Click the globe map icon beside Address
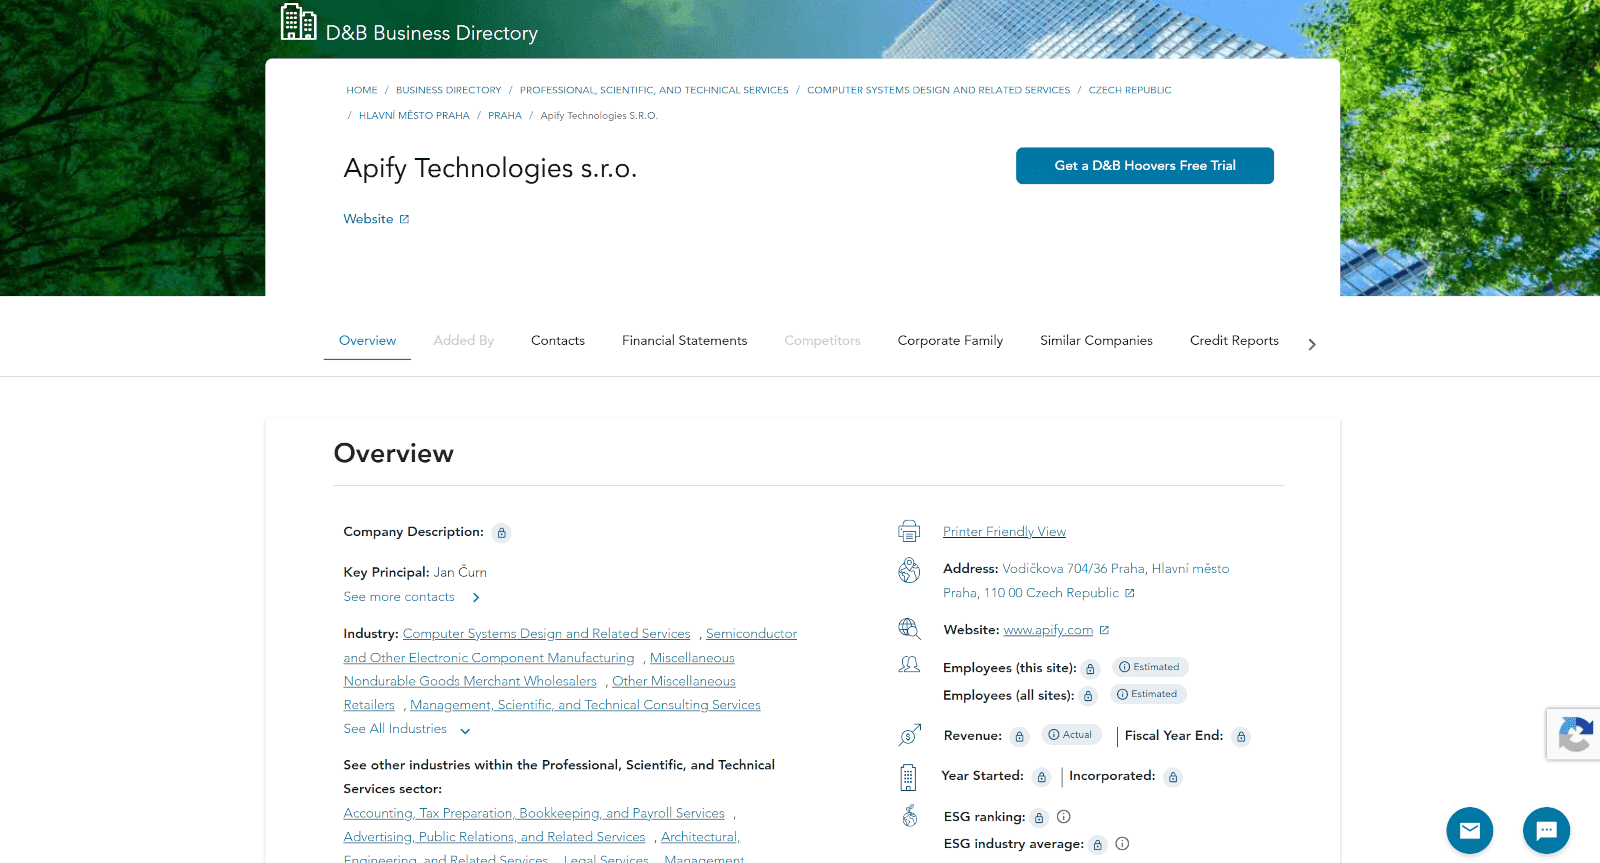The height and width of the screenshot is (863, 1600). point(909,570)
